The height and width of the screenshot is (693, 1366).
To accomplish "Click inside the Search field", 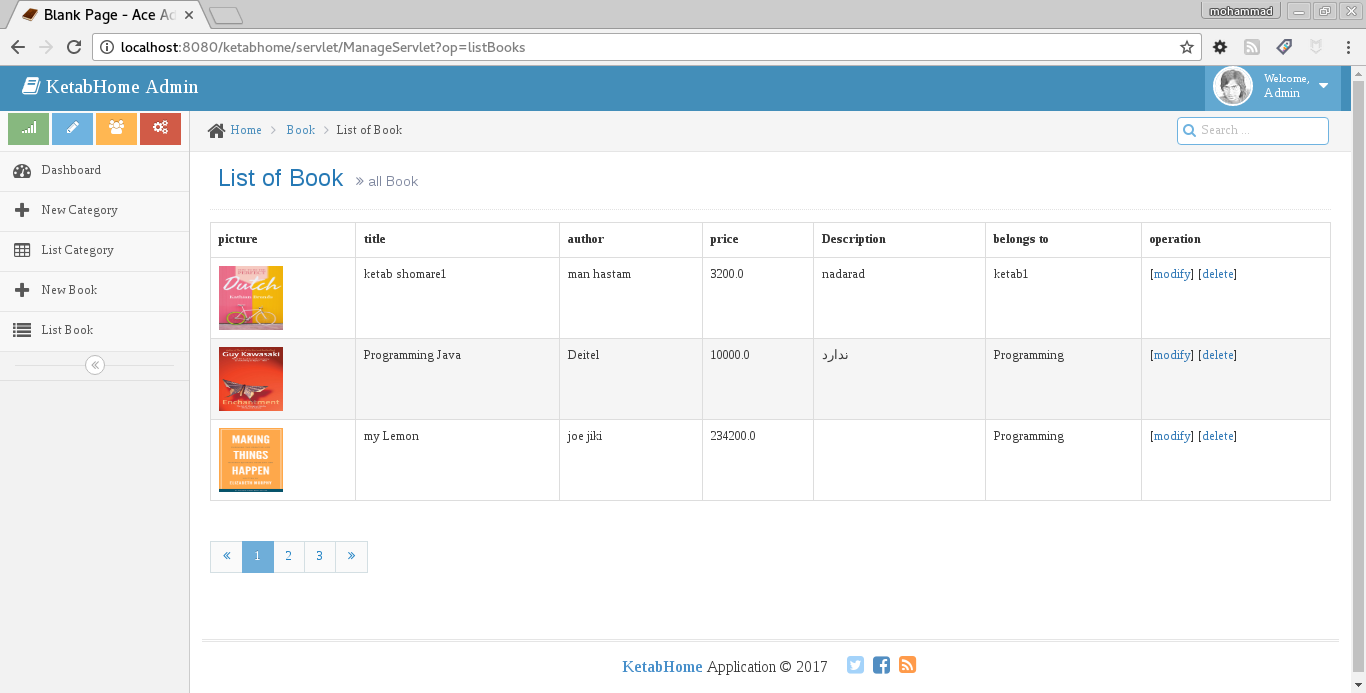I will click(x=1253, y=130).
